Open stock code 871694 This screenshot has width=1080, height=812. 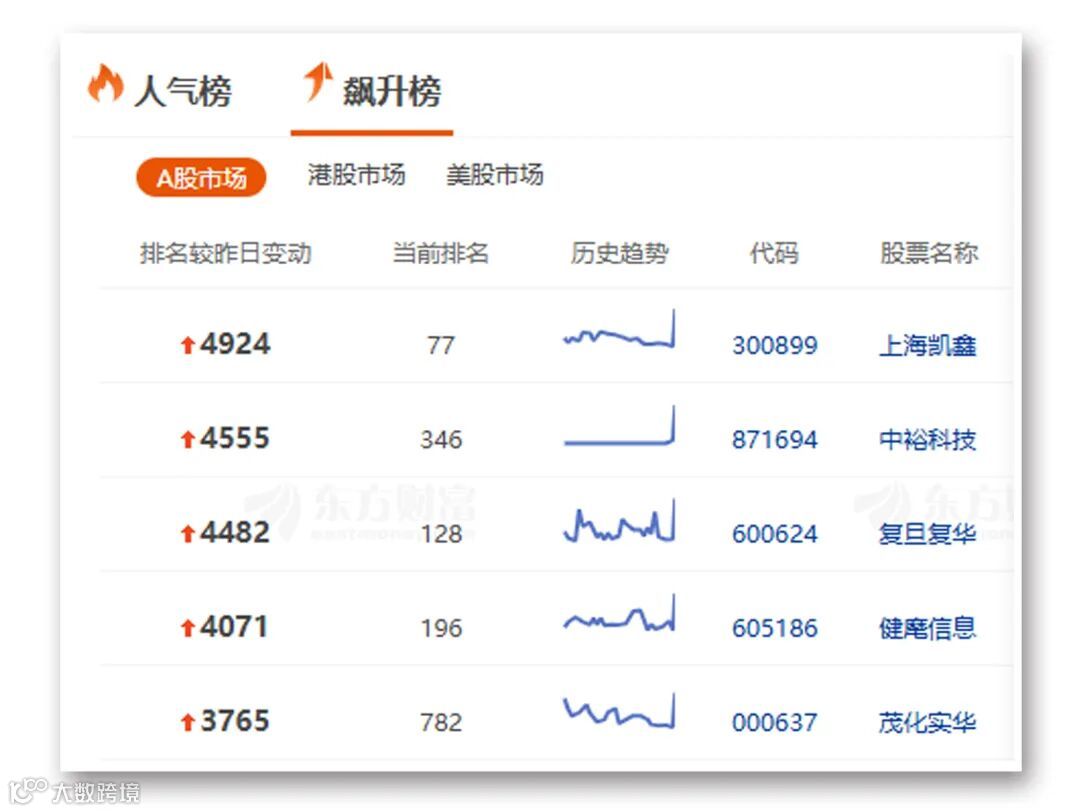click(x=774, y=439)
